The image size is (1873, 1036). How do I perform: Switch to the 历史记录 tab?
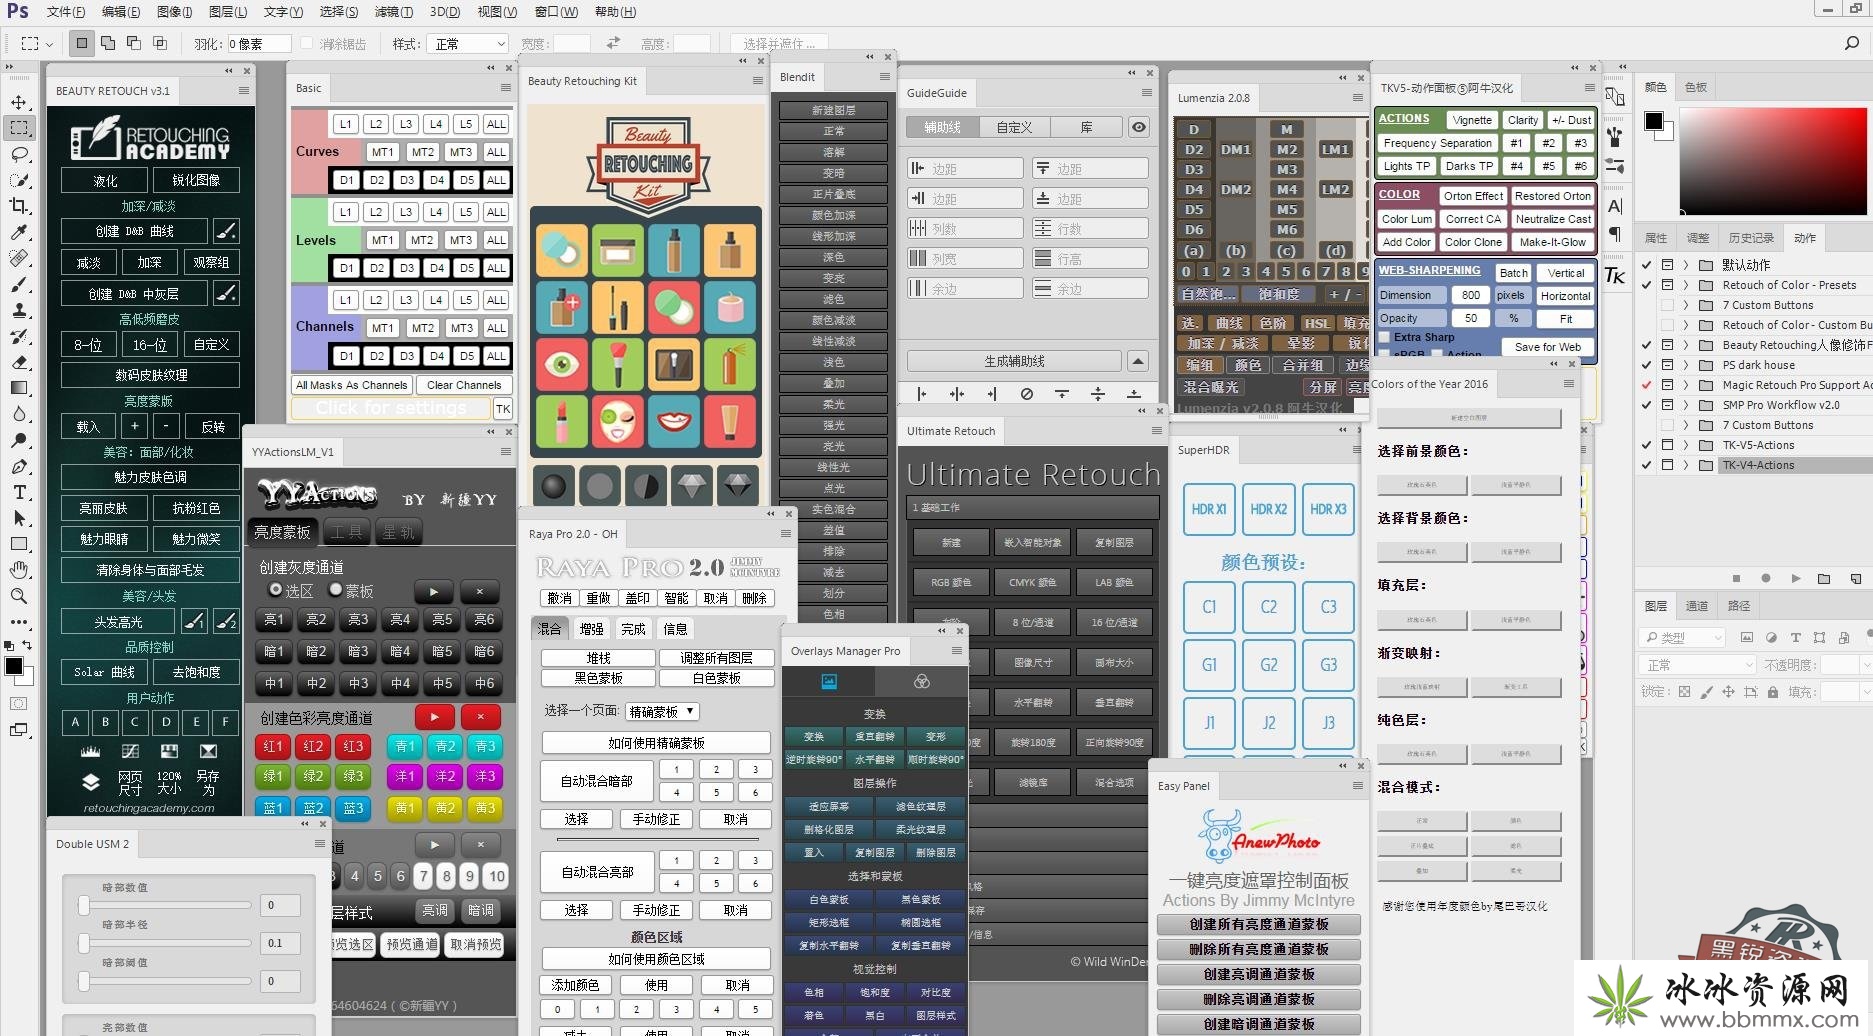click(x=1751, y=238)
